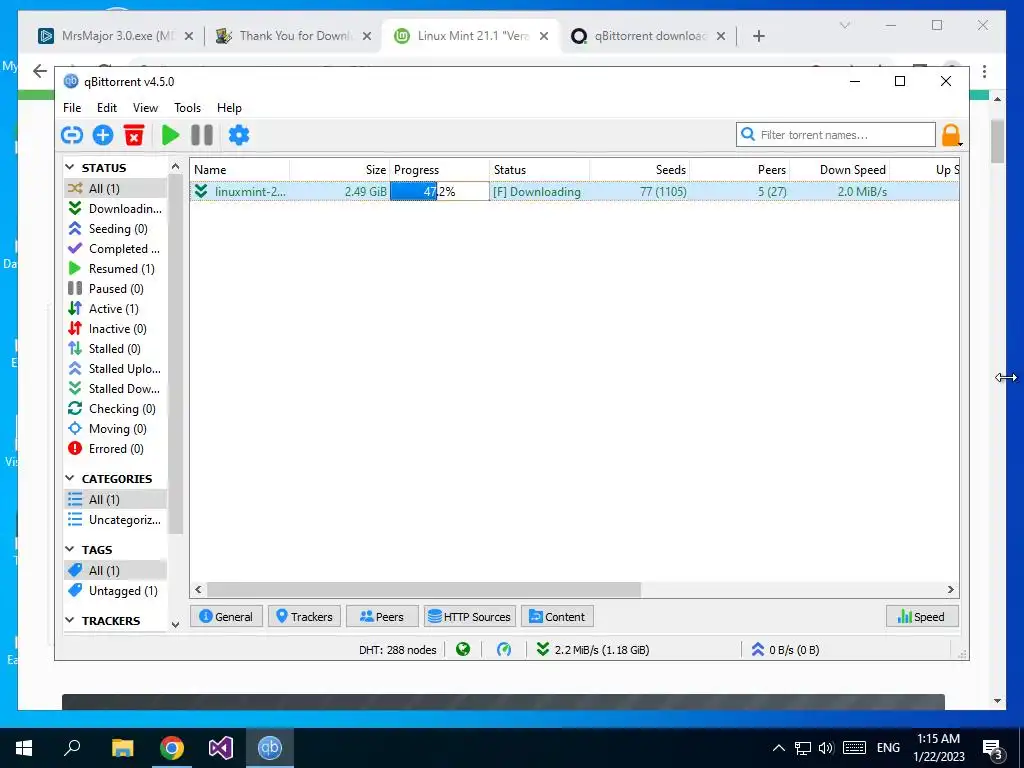Select Resumed (1) filter
Screen dimensions: 1024x768
point(116,268)
